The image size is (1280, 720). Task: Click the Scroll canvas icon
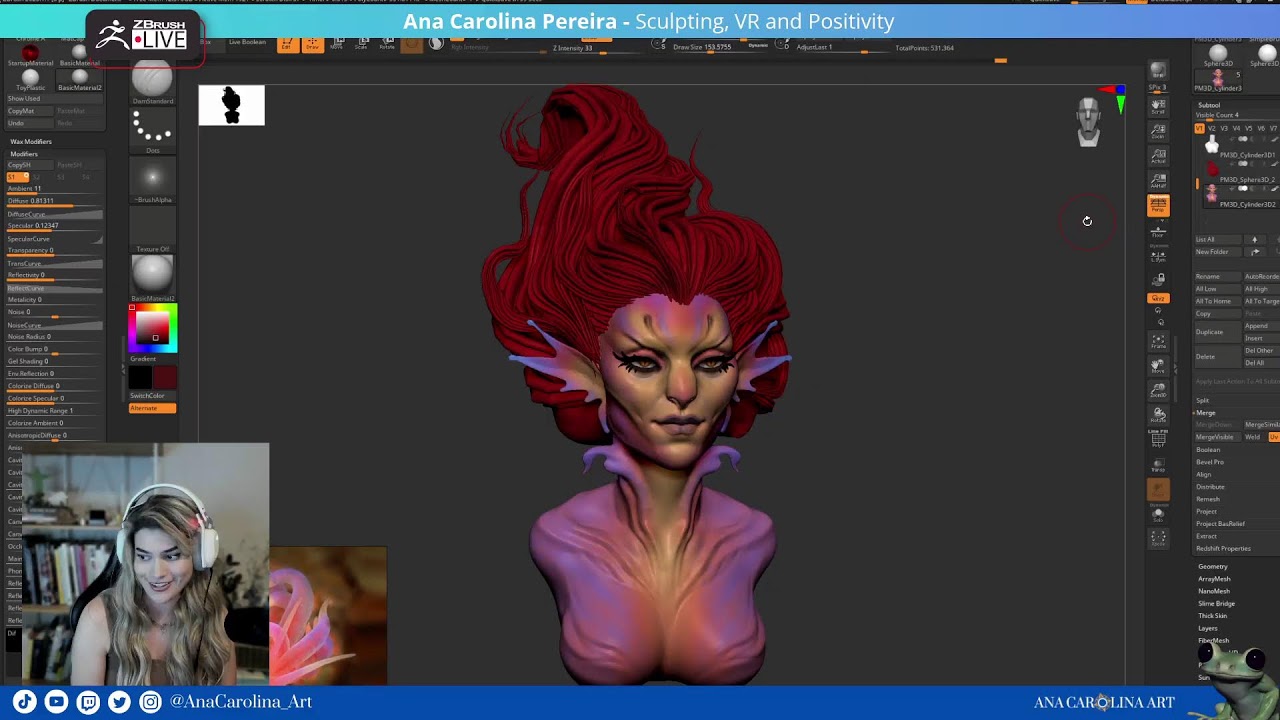[x=1158, y=106]
